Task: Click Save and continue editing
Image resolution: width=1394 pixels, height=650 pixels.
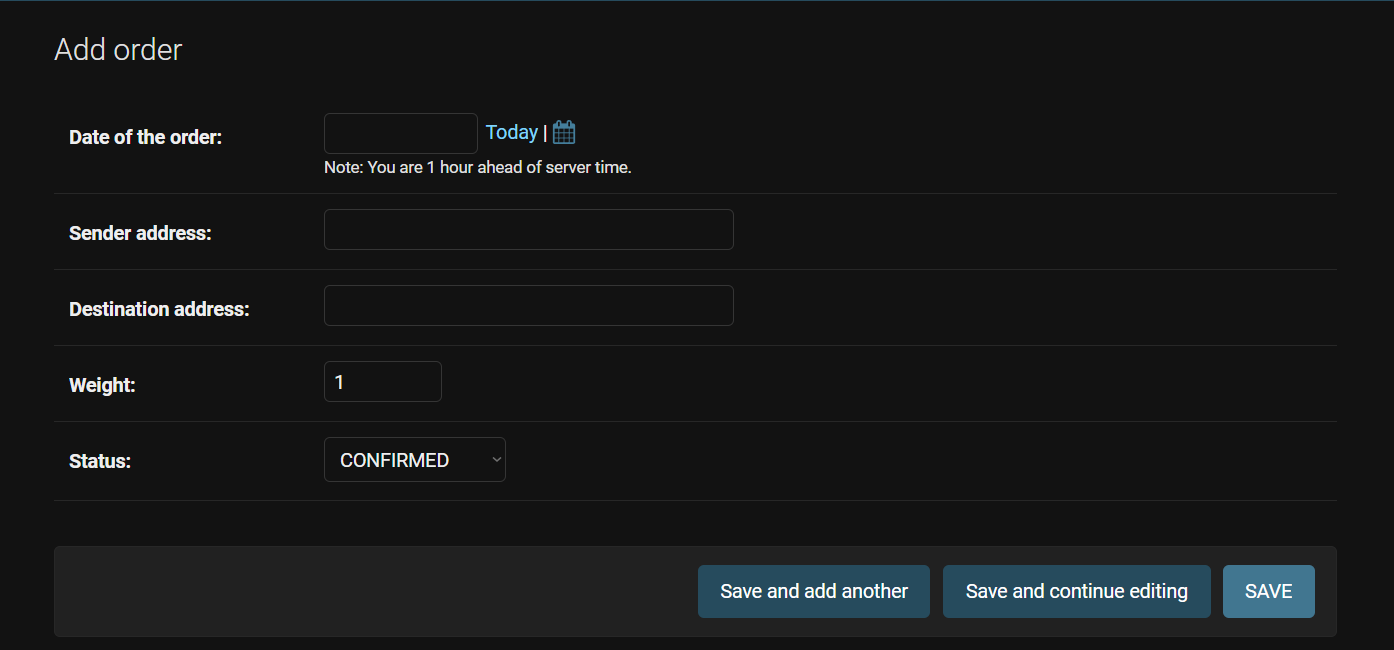Action: [1076, 591]
